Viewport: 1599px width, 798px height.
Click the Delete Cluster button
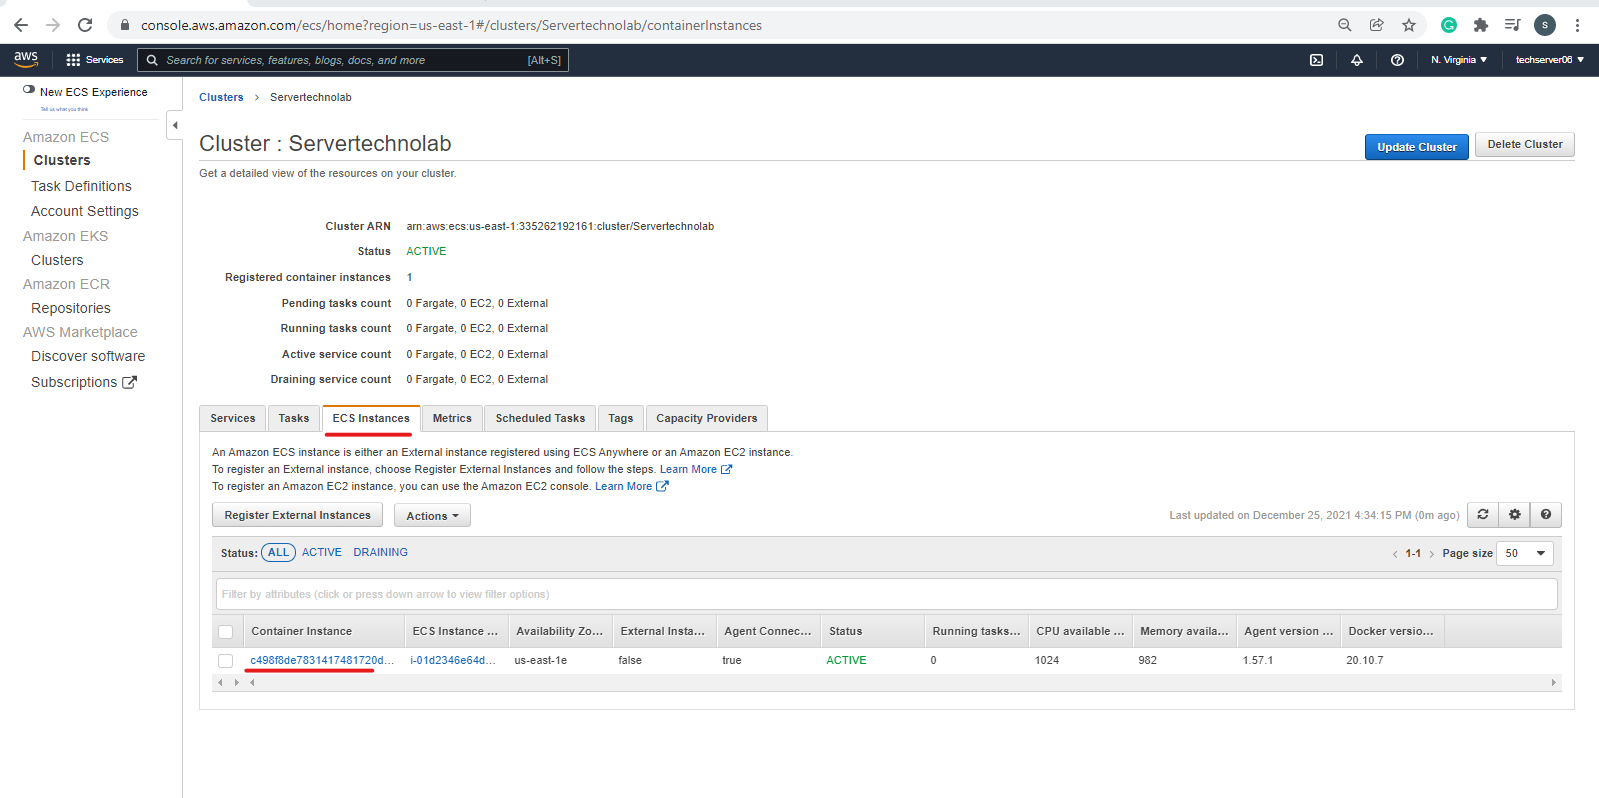tap(1525, 145)
